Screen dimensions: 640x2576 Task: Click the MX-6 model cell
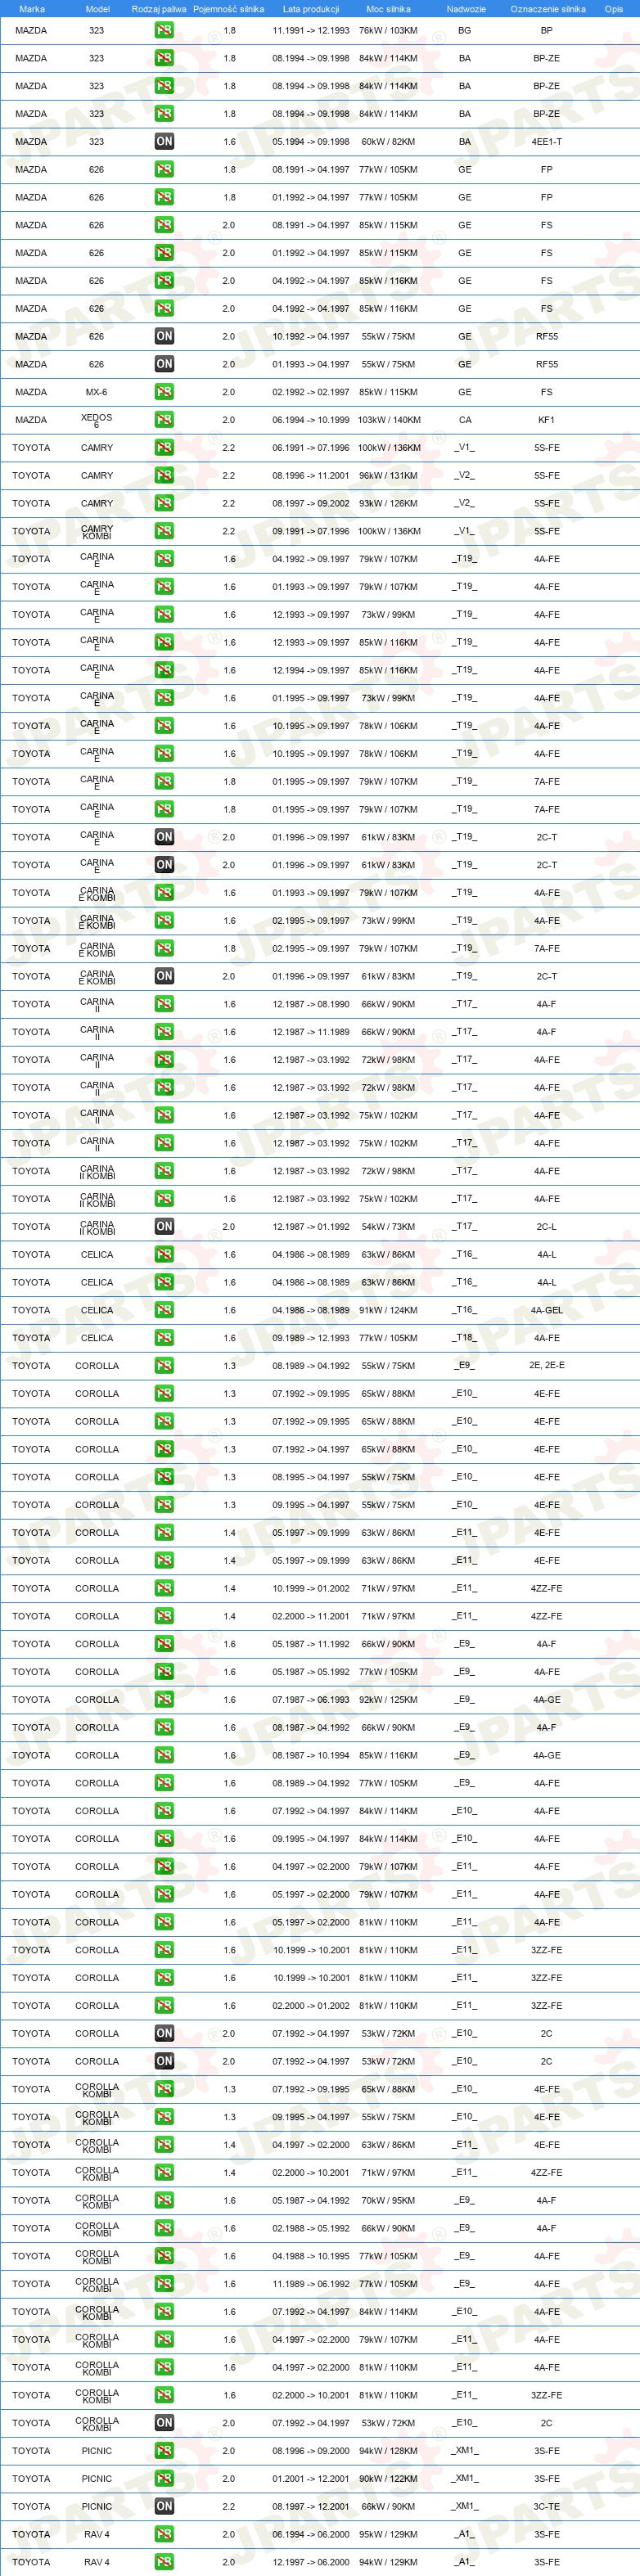(x=97, y=392)
